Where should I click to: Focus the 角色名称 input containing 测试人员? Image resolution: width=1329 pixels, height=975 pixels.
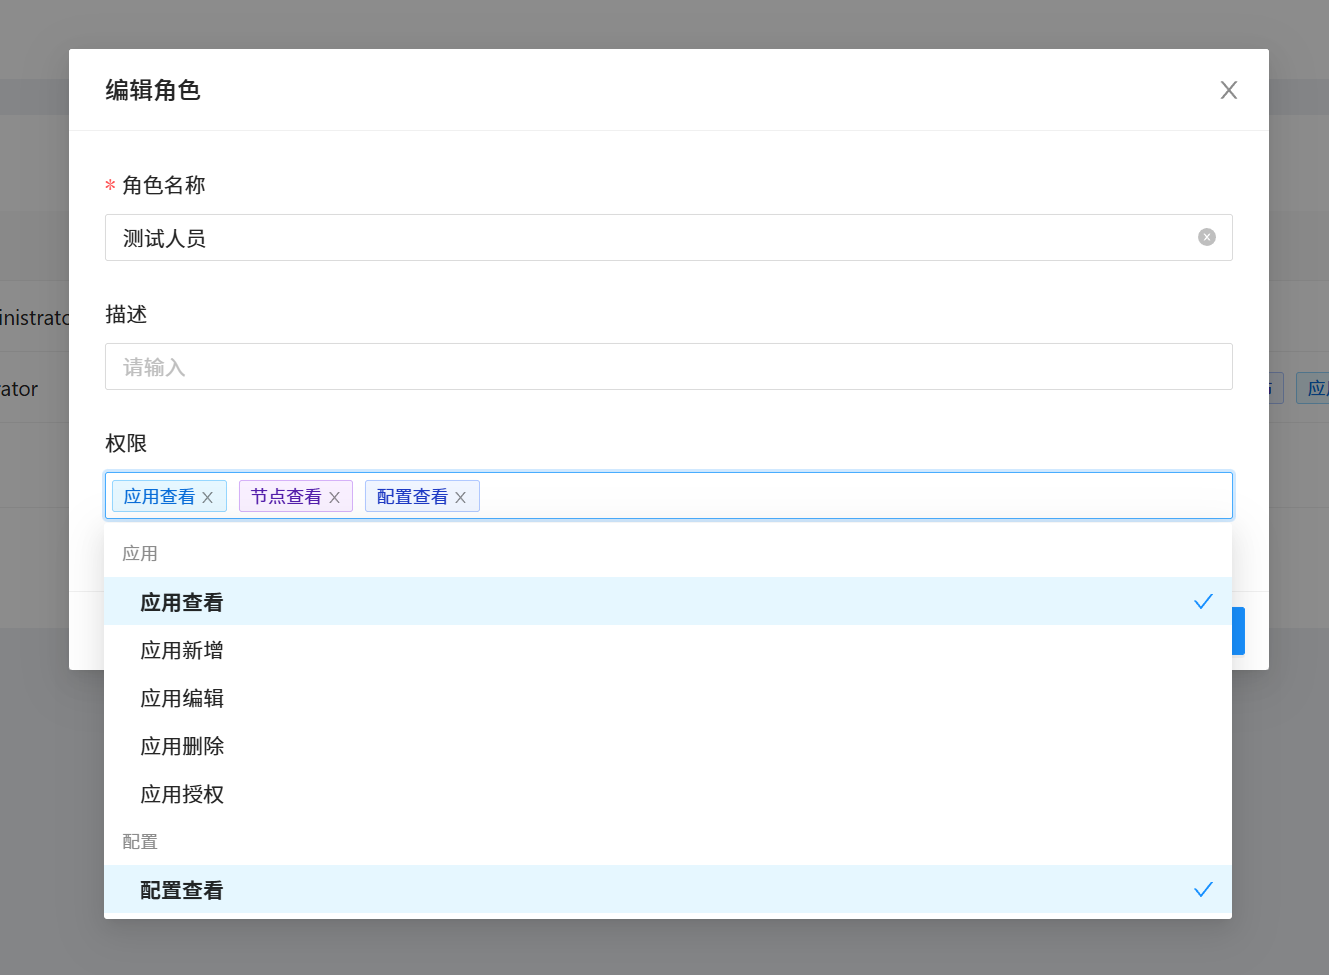click(x=650, y=238)
